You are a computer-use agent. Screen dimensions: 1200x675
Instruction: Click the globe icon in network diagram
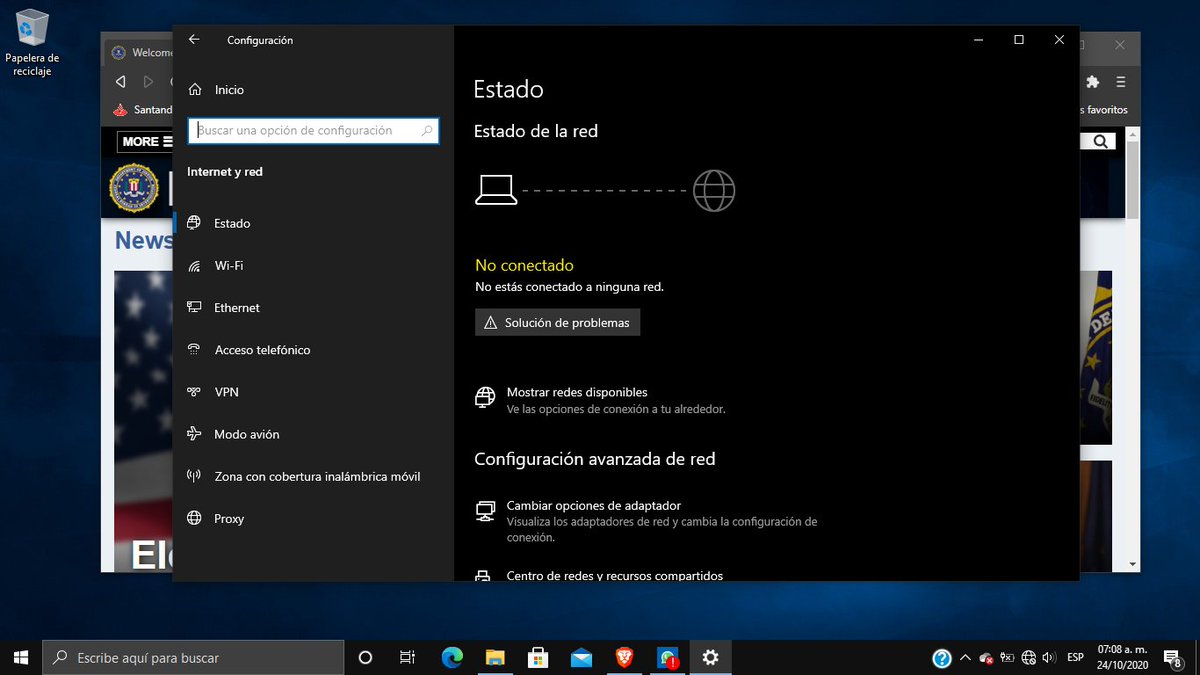(x=714, y=190)
